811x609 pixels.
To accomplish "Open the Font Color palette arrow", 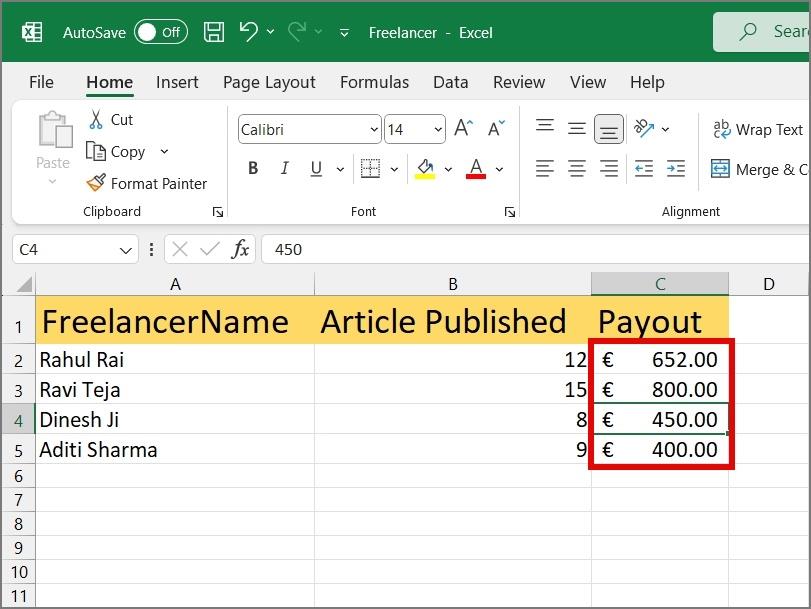I will pyautogui.click(x=499, y=169).
